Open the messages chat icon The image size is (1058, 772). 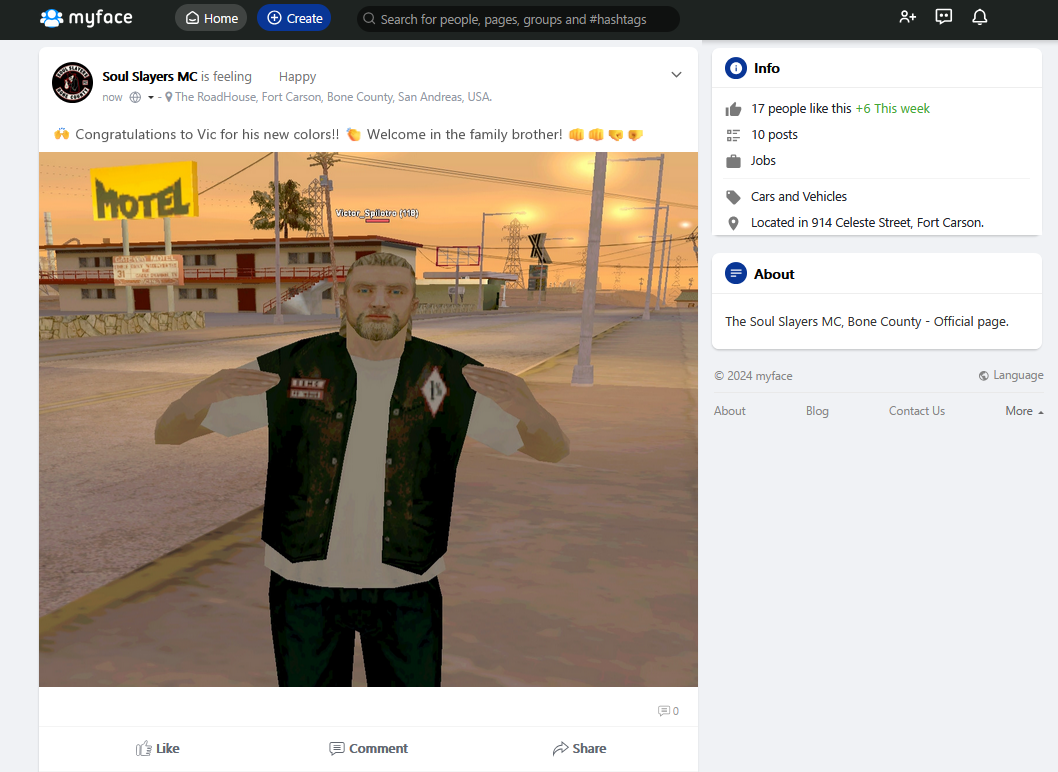(x=943, y=17)
